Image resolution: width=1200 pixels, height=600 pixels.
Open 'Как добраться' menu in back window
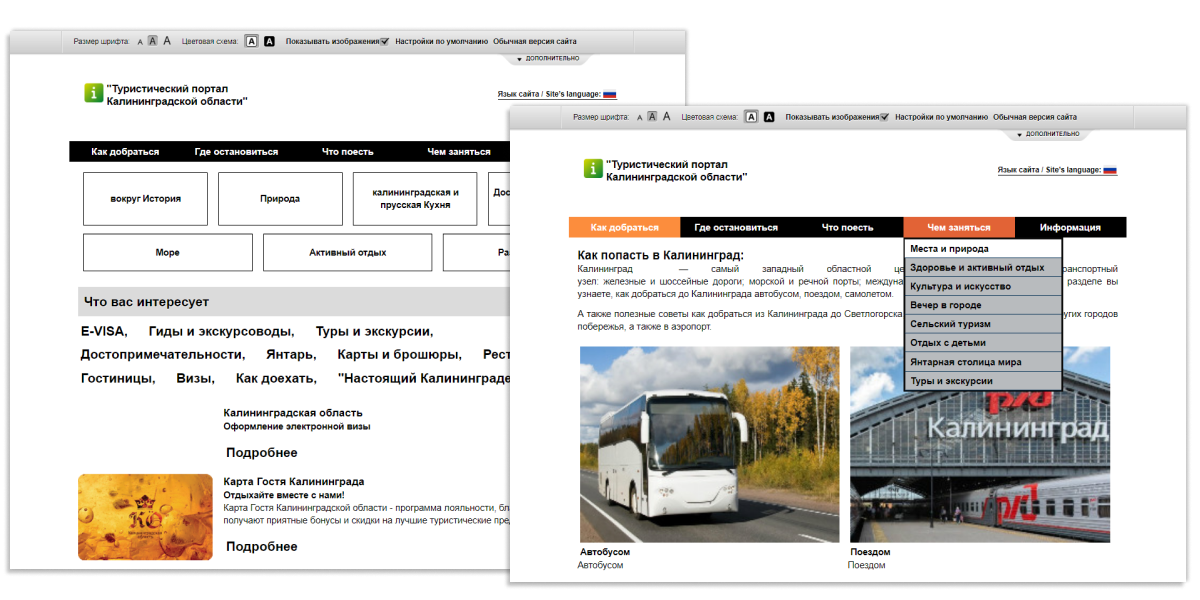(x=125, y=152)
